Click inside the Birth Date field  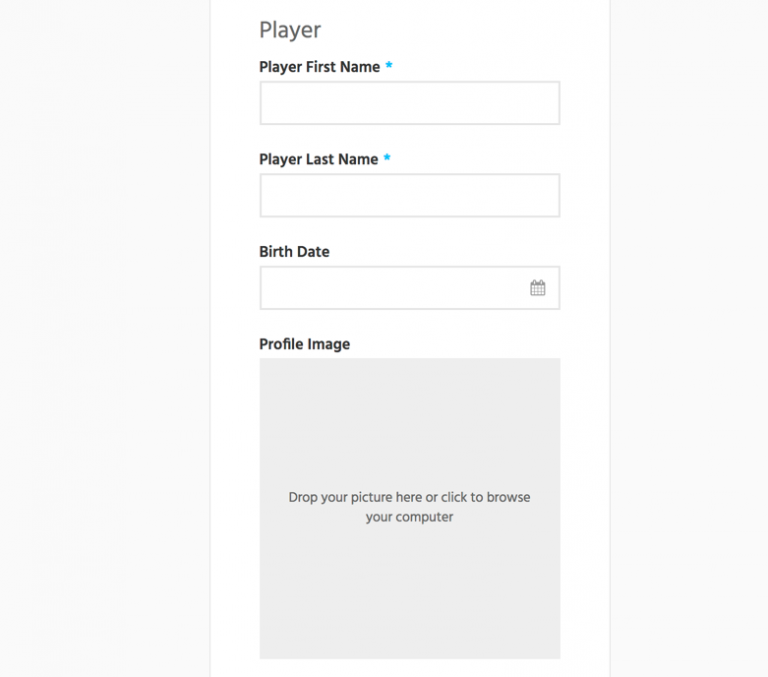(x=390, y=288)
